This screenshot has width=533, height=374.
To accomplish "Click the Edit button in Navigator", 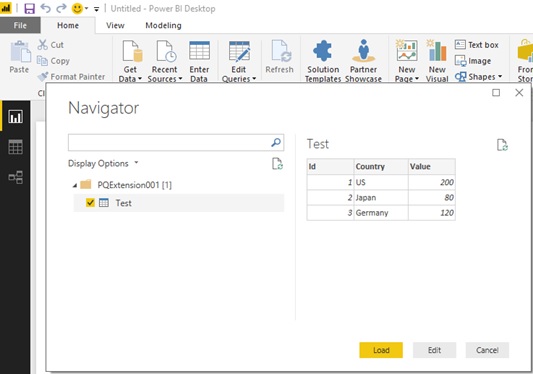I will [x=434, y=350].
